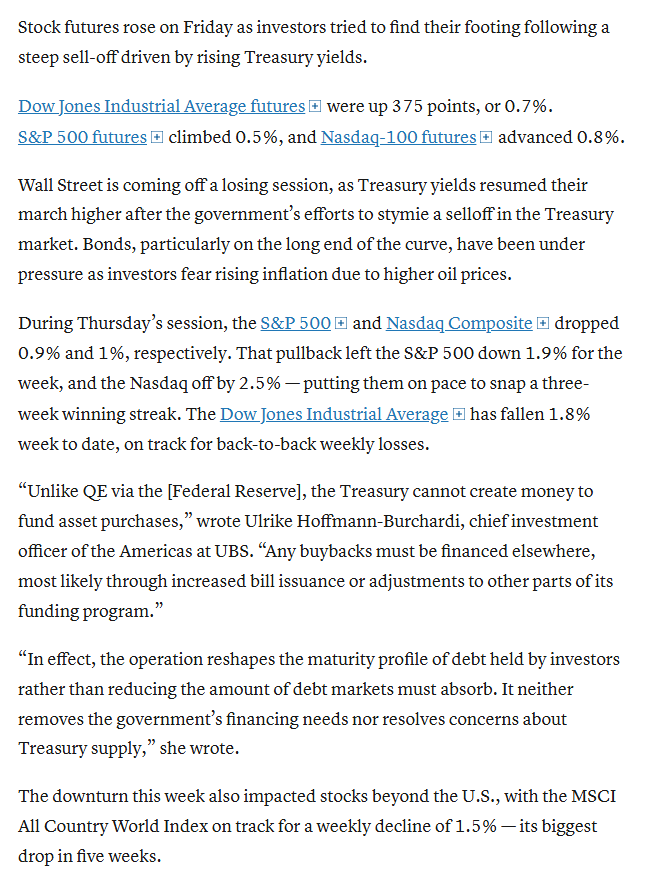Click the quote starting "Unlike QE via the"
648x885 pixels.
coord(316,551)
